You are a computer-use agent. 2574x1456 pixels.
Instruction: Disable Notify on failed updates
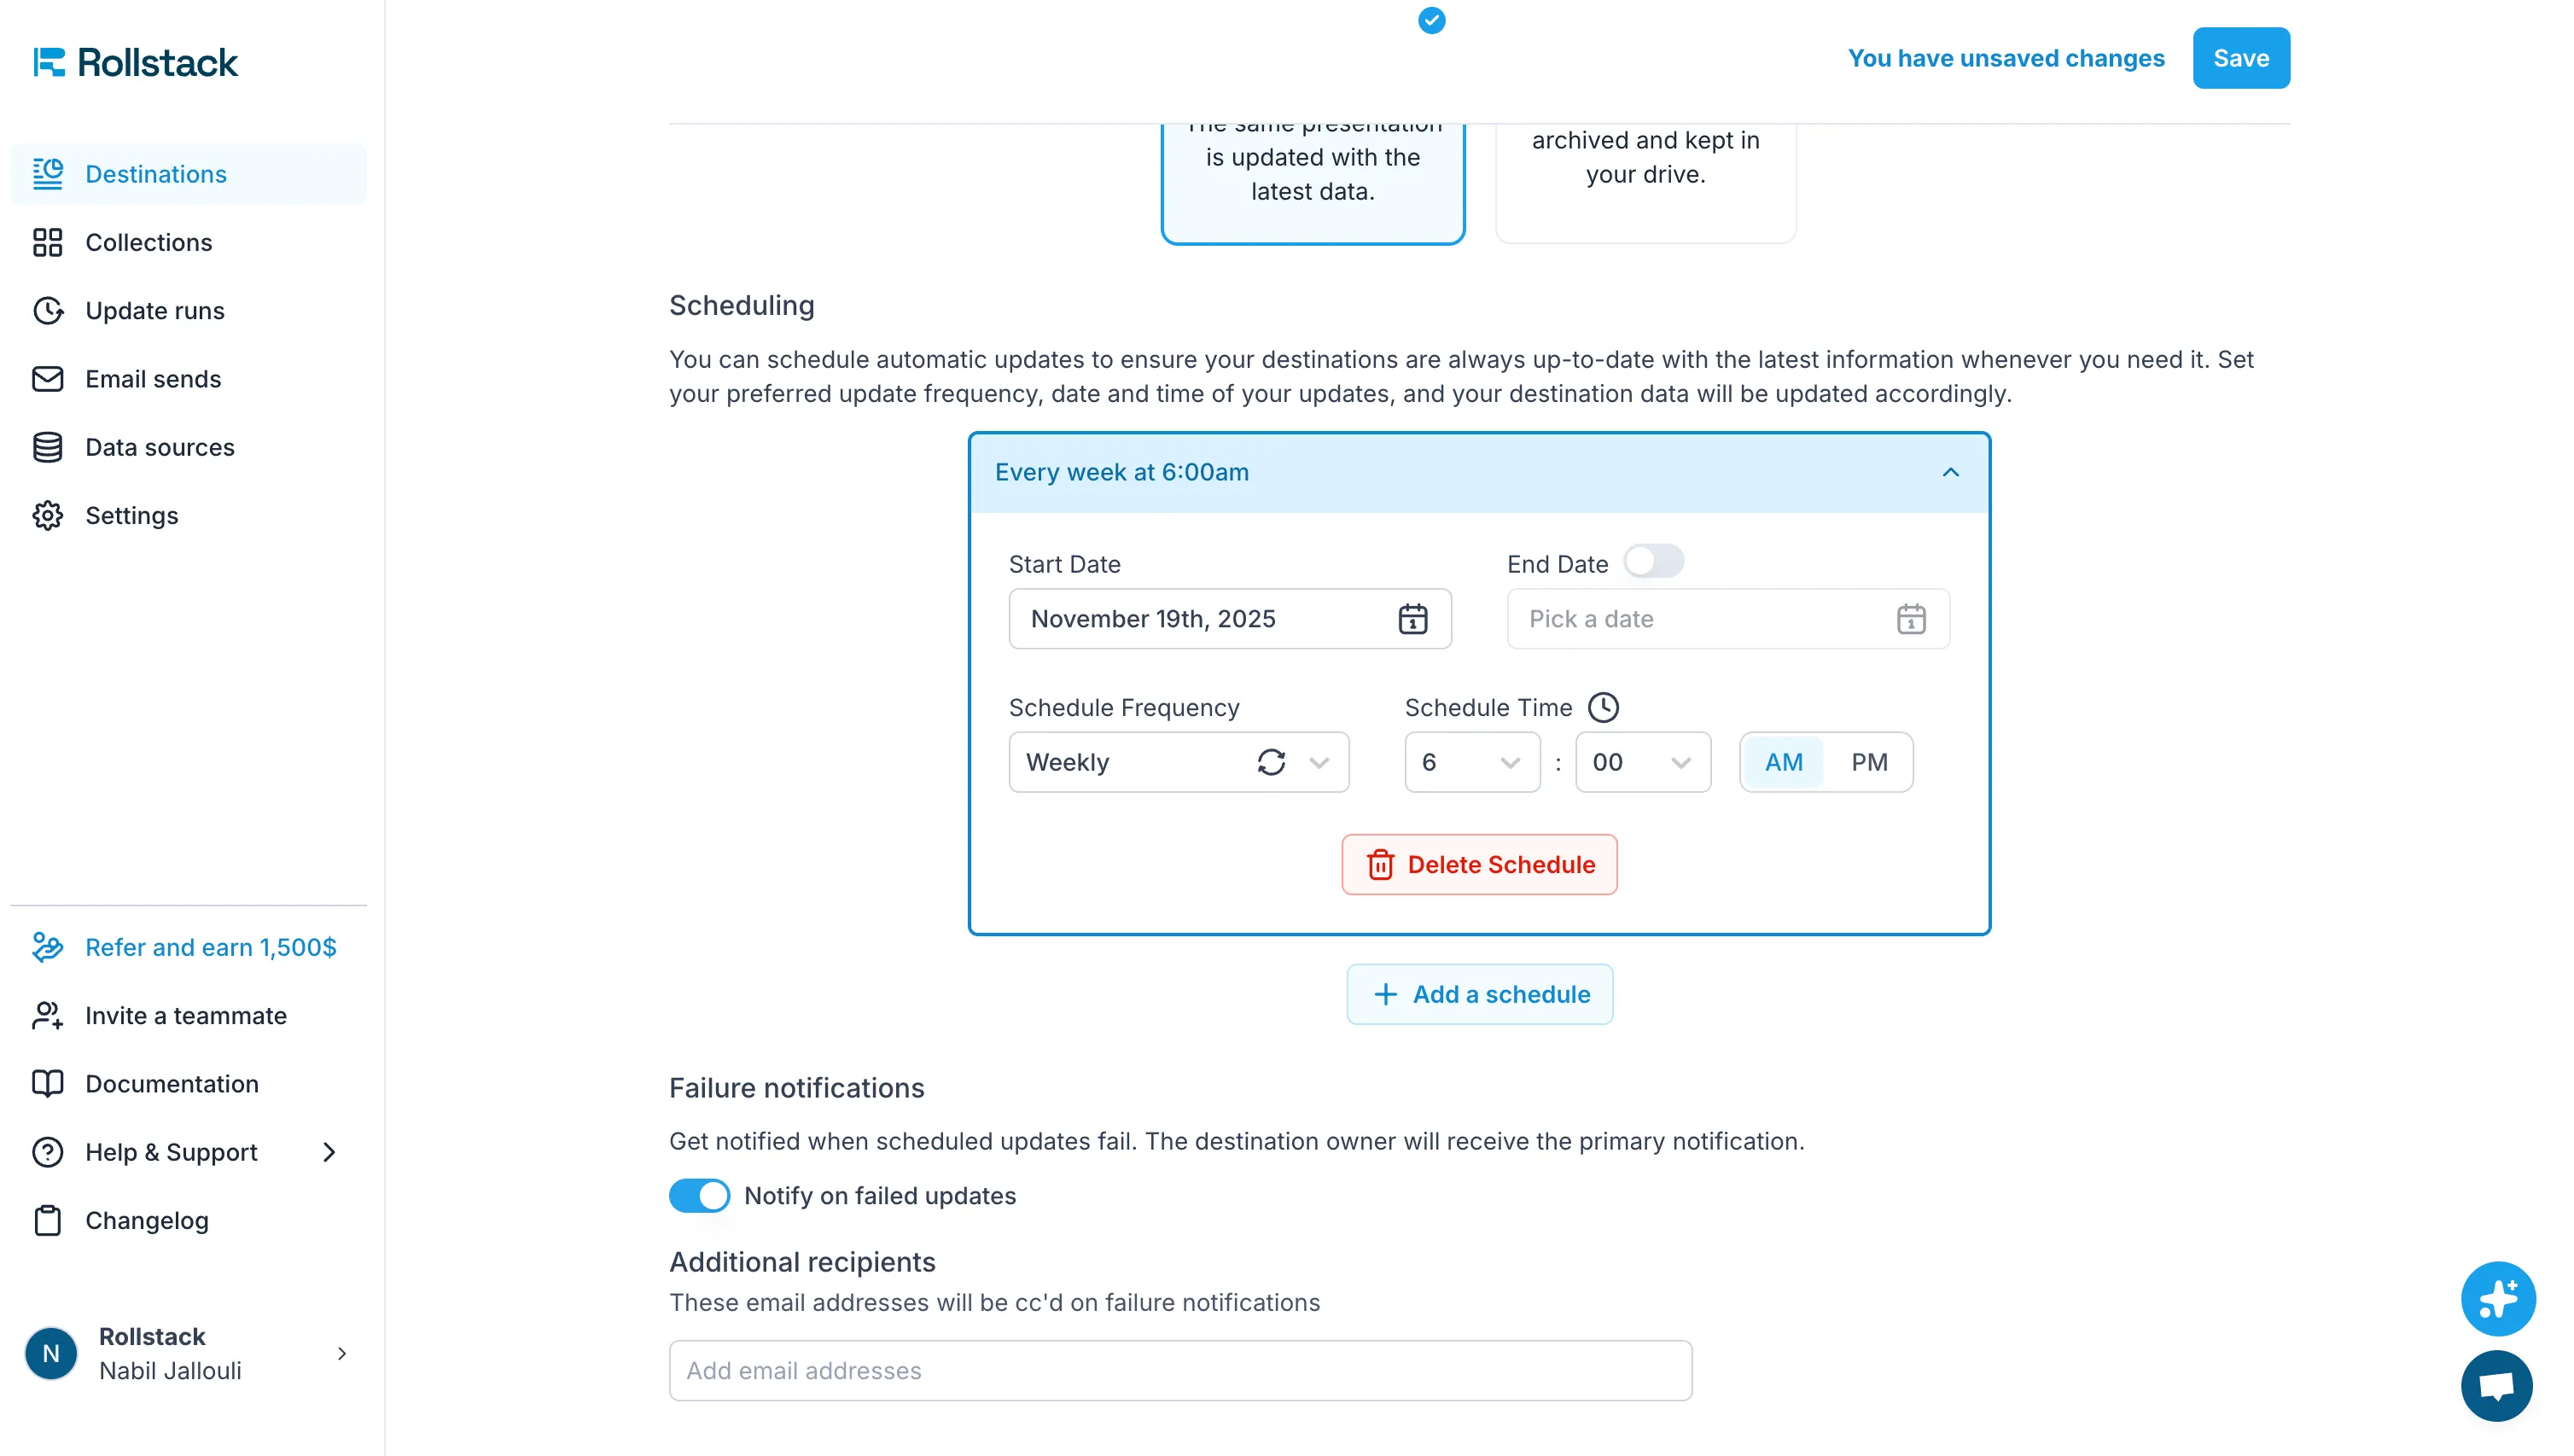pyautogui.click(x=698, y=1195)
